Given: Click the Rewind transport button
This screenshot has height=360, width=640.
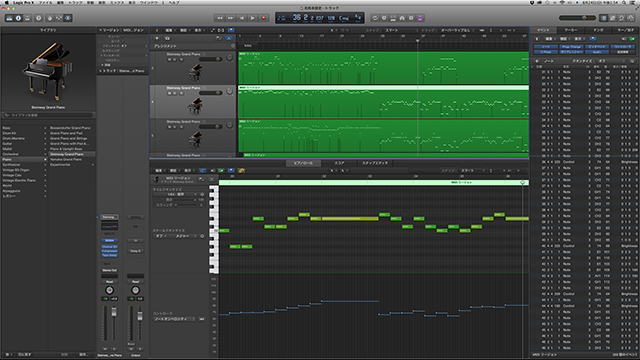Looking at the screenshot, I should click(220, 18).
